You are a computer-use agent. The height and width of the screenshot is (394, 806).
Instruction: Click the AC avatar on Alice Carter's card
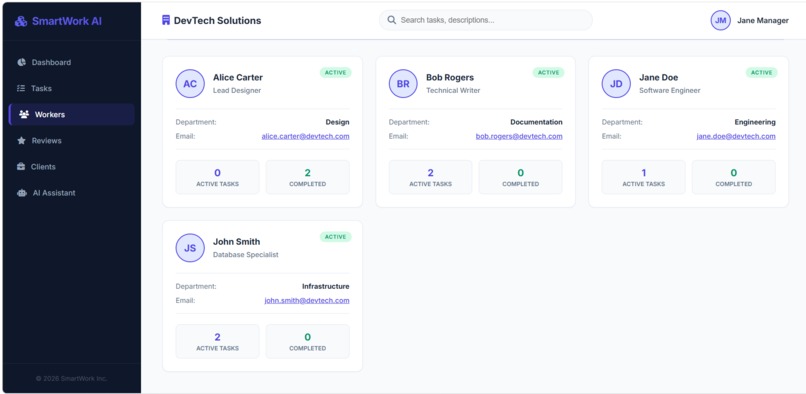pyautogui.click(x=190, y=83)
